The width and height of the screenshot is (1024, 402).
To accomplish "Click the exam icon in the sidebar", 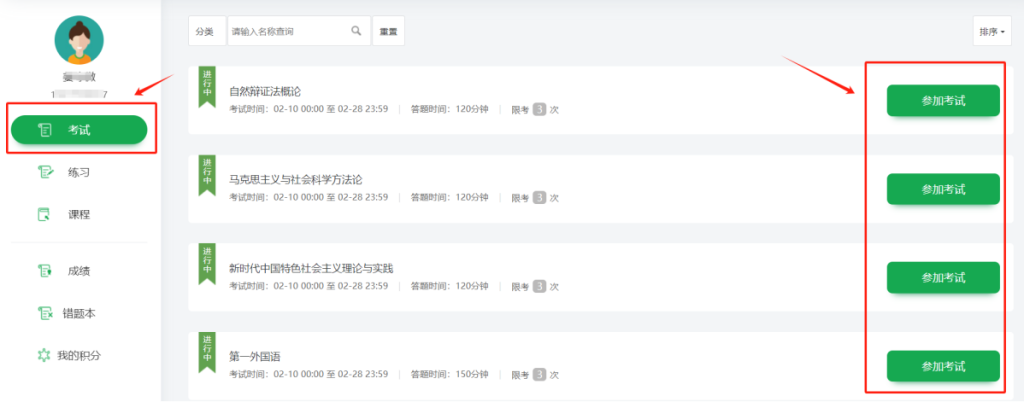I will coord(44,130).
